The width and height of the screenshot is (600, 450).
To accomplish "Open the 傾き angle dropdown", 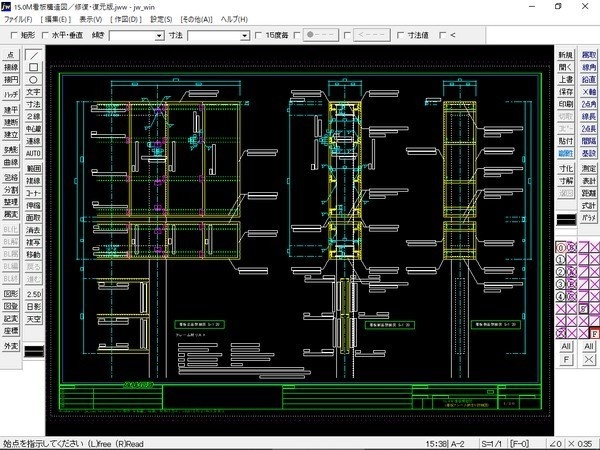I will 160,36.
